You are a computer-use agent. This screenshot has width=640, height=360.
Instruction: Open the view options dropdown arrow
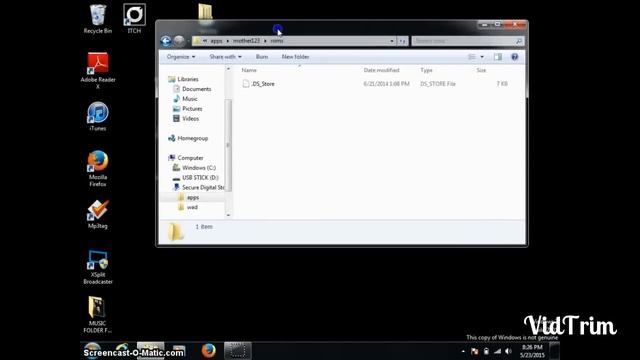[482, 57]
